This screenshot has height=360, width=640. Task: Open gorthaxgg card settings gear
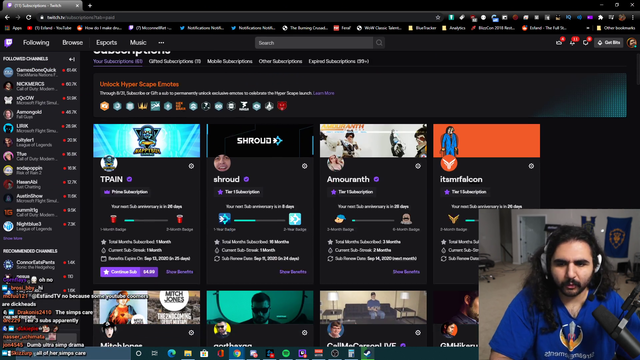point(304,333)
